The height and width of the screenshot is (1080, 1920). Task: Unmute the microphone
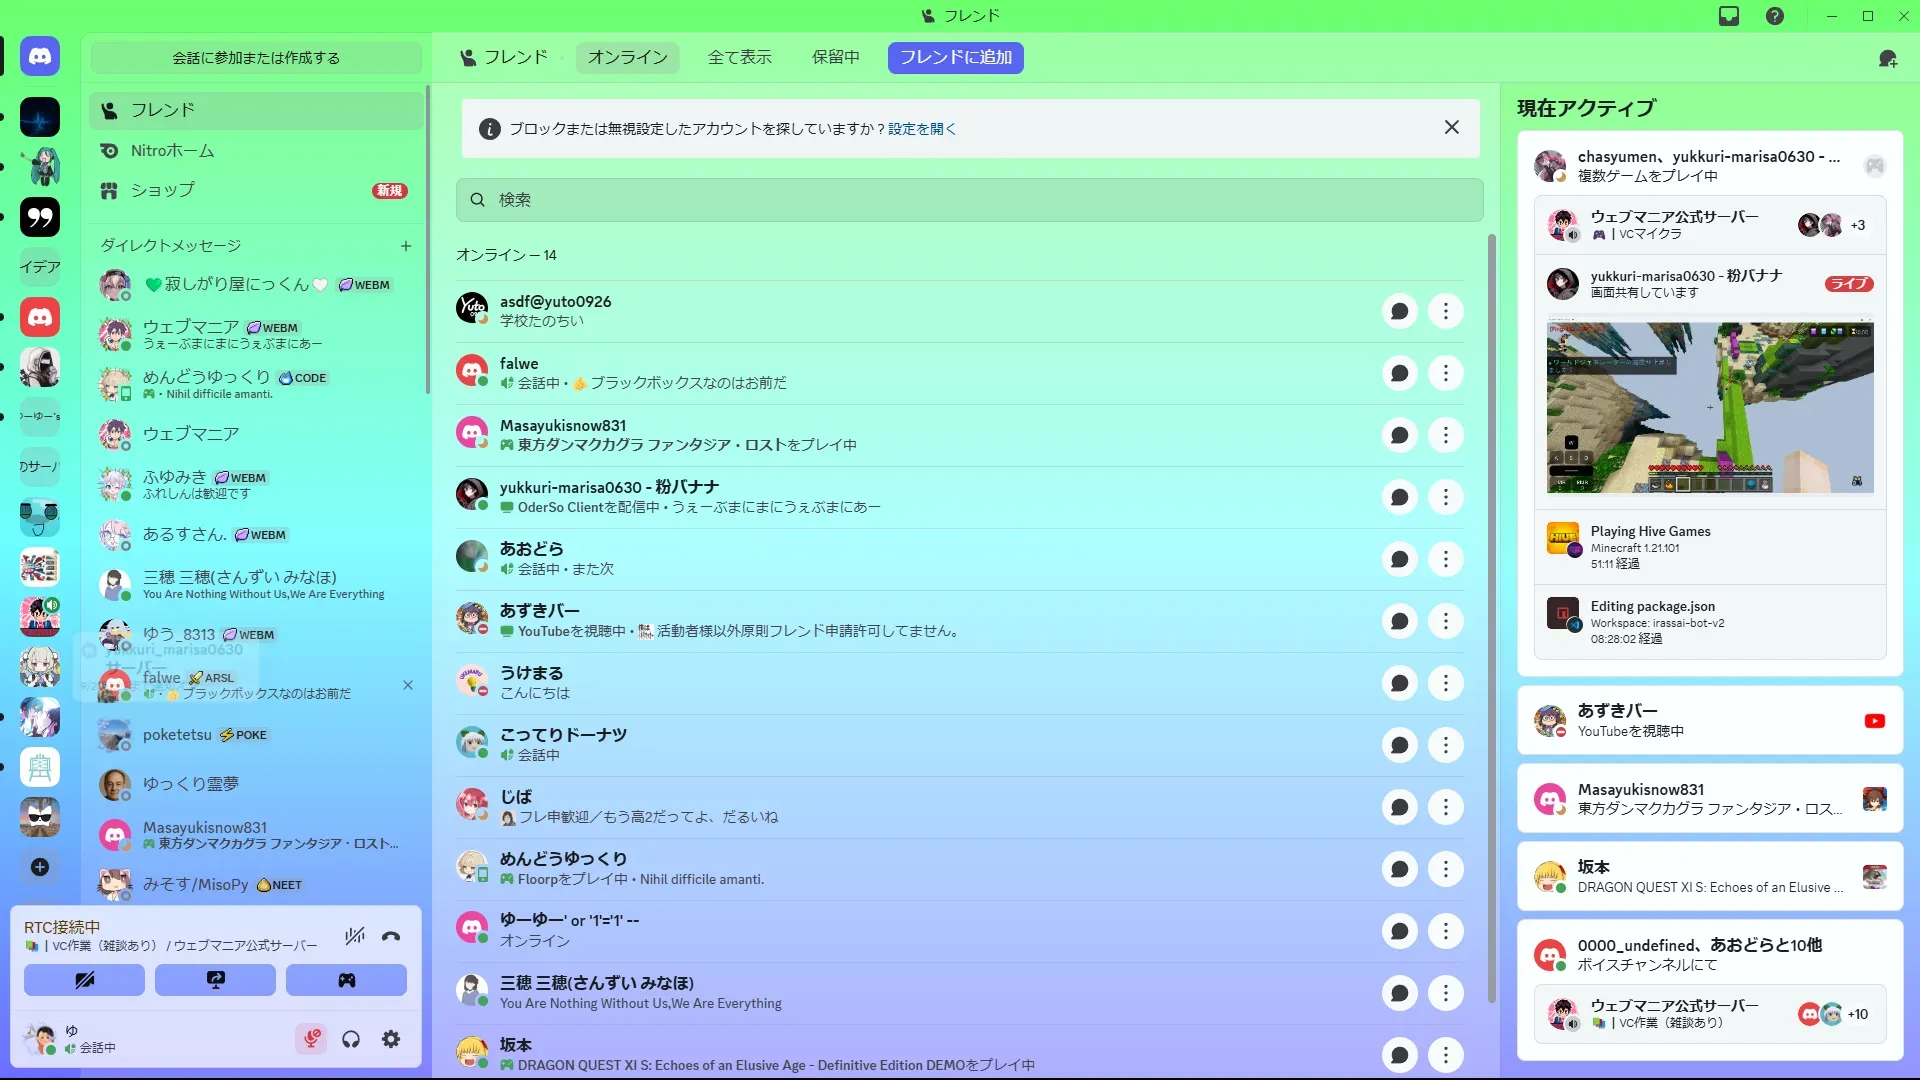(312, 1040)
